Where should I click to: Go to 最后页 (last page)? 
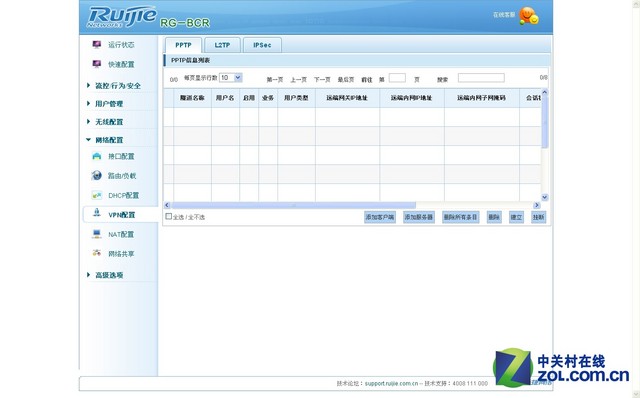[346, 80]
